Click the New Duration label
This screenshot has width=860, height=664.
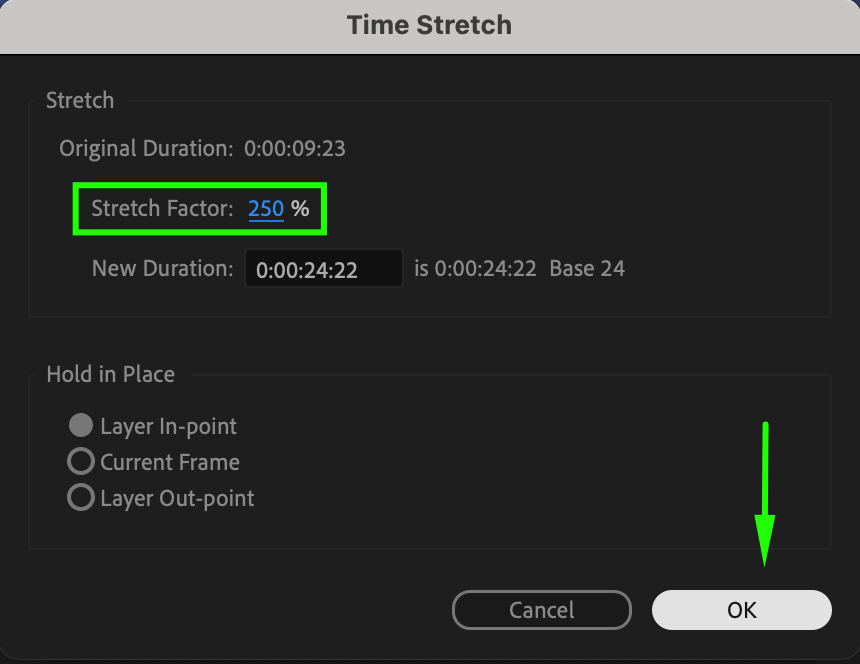162,268
